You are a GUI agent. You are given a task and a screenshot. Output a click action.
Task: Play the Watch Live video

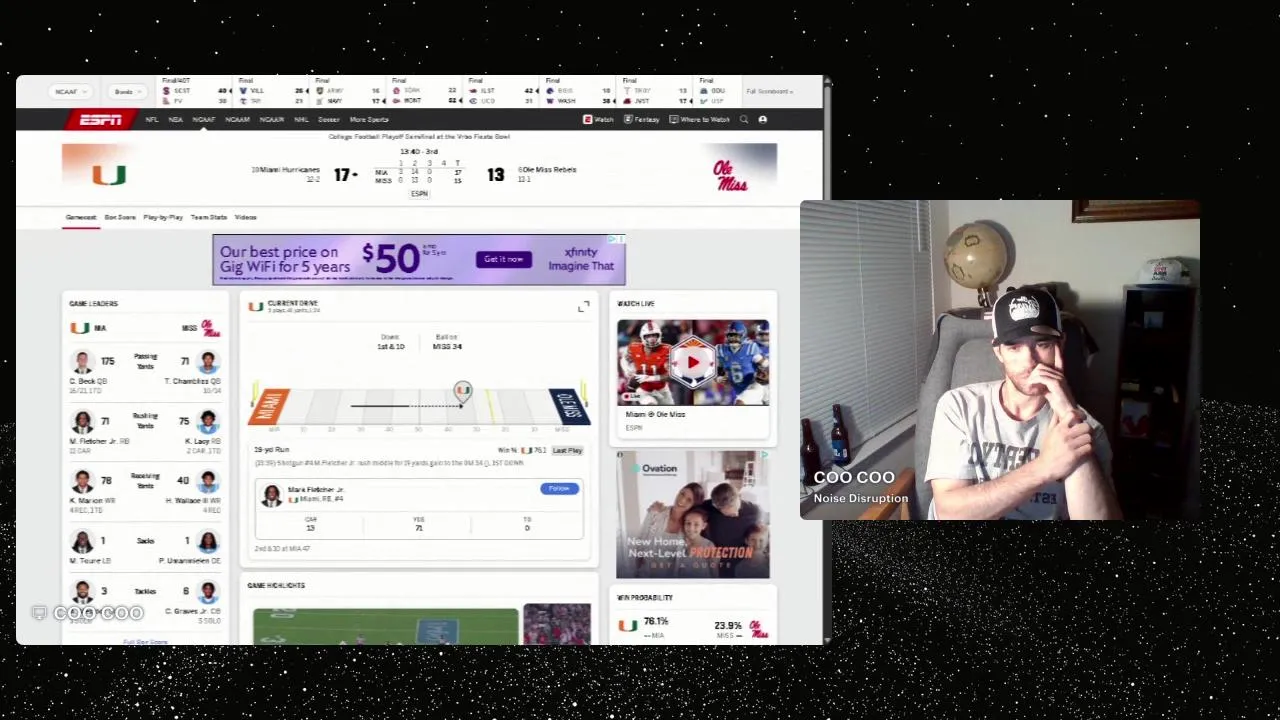(693, 363)
